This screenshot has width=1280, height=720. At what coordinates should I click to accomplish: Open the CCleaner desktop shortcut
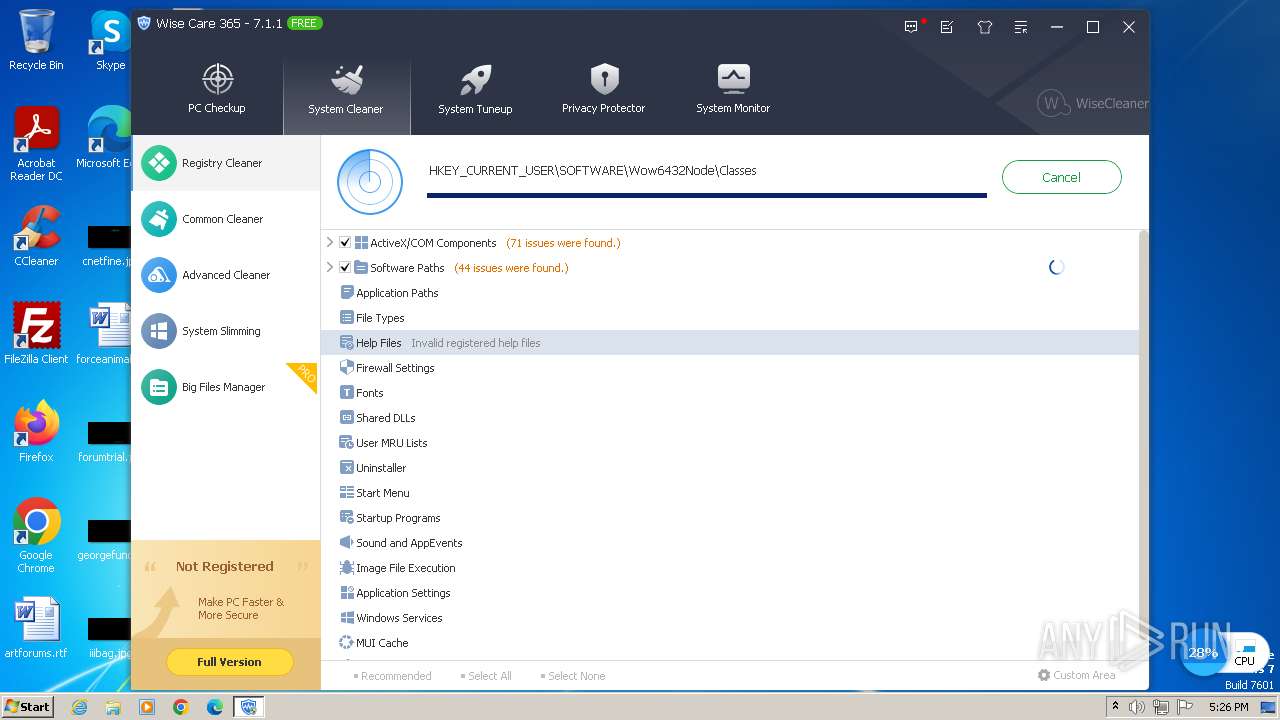coord(36,236)
